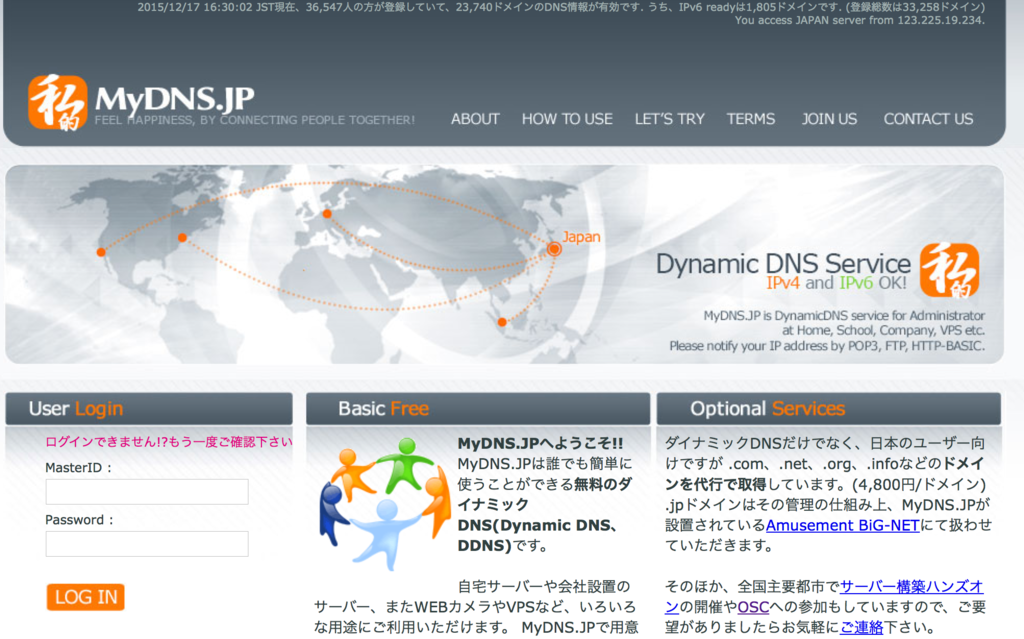1024x639 pixels.
Task: Open the OSC link
Action: point(753,607)
